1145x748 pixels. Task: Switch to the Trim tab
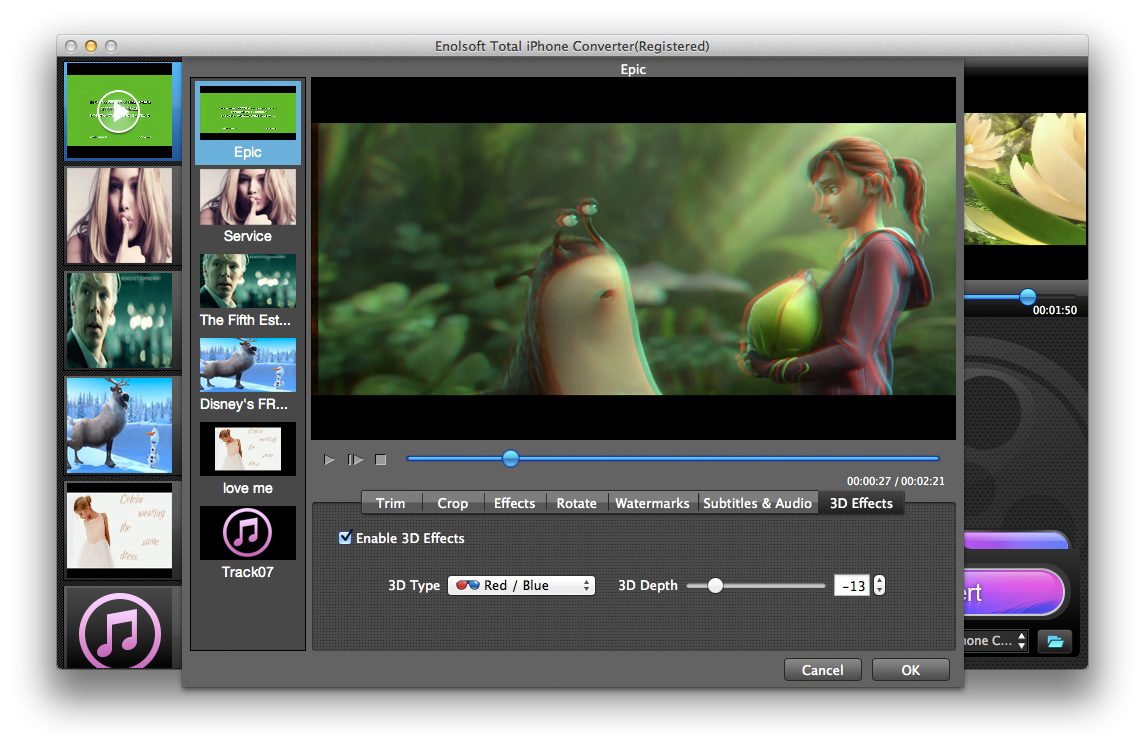[391, 503]
